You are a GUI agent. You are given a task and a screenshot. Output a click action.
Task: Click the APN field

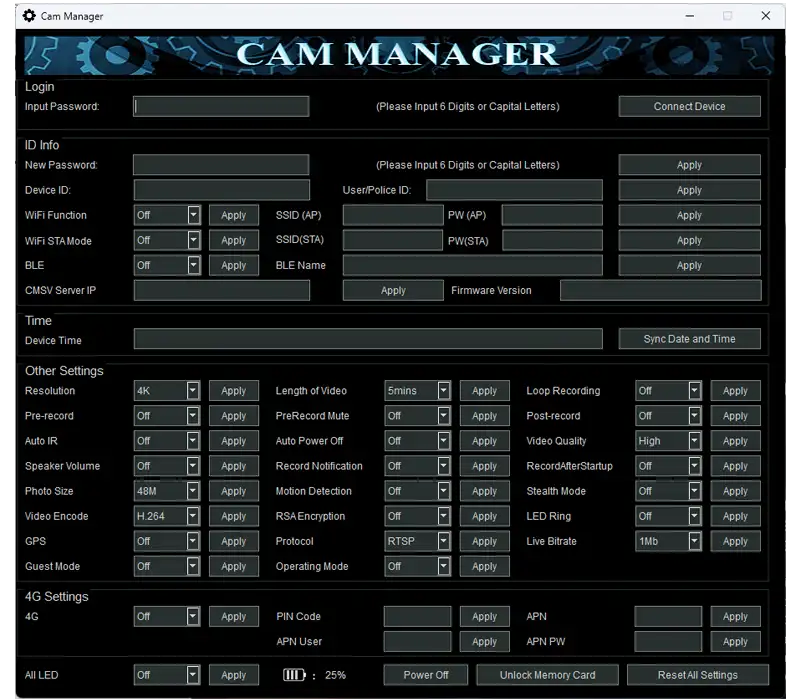(x=668, y=616)
